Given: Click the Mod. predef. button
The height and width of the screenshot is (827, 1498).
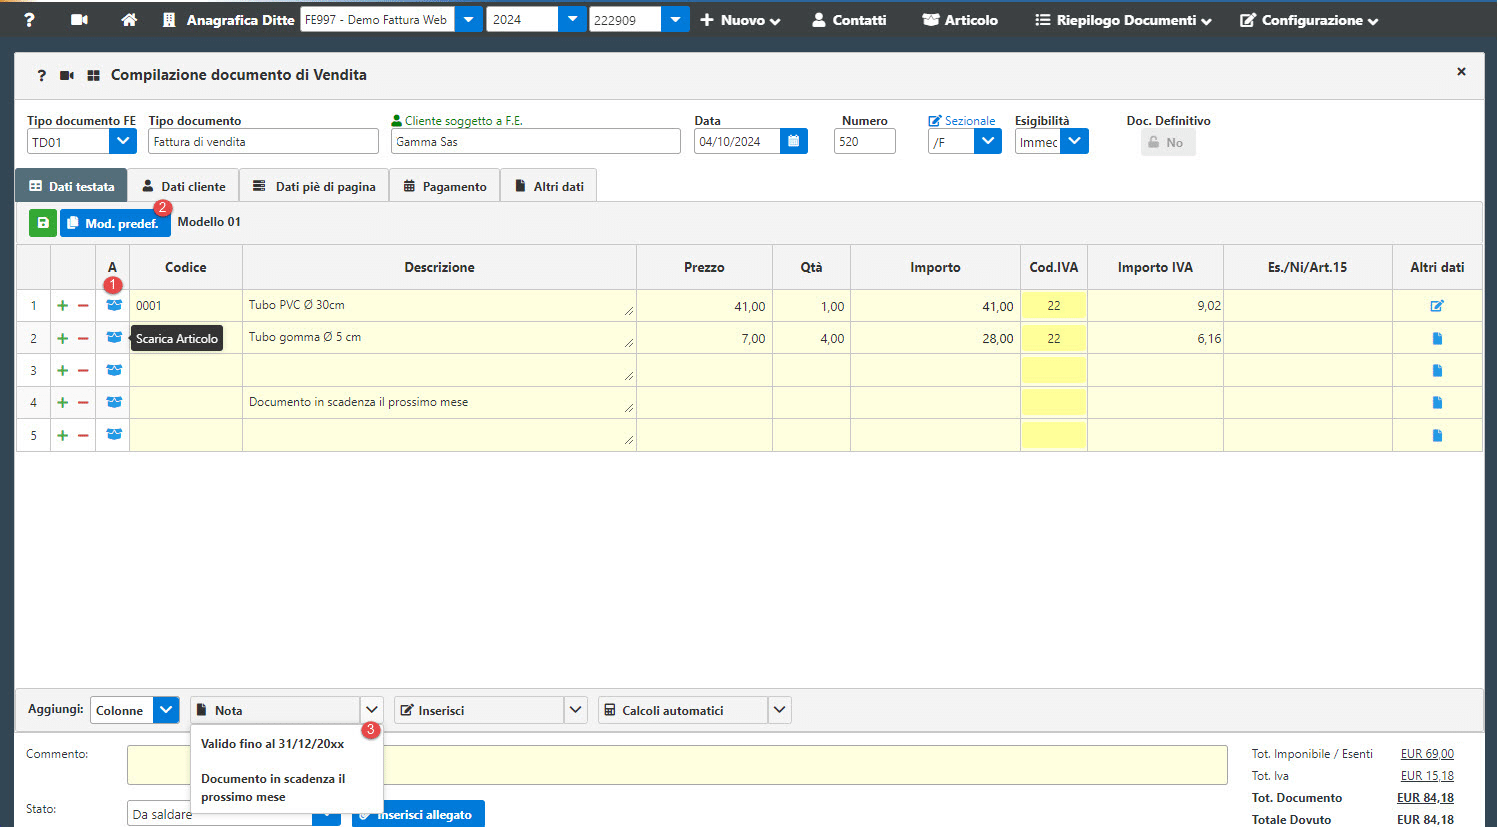Looking at the screenshot, I should (x=114, y=223).
